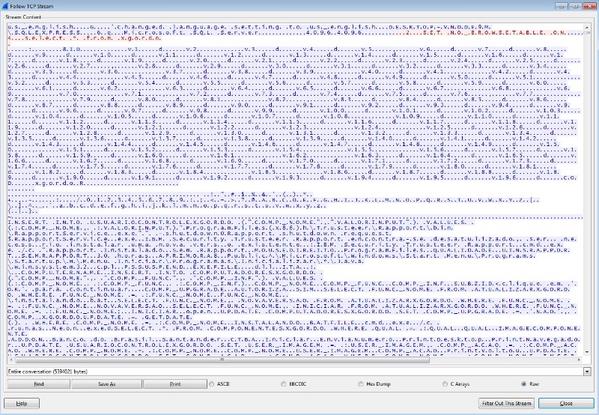Click the horizontal scrollbar left arrow
Screen dimensions: 599x415
coord(11,359)
